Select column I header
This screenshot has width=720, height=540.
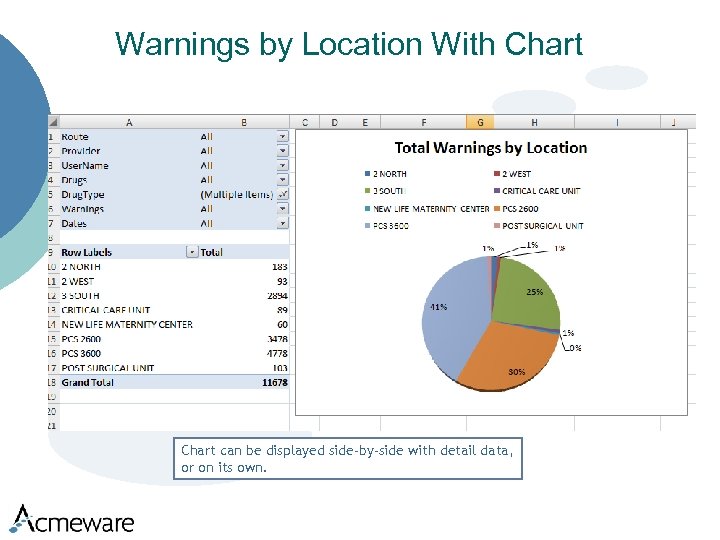tap(617, 122)
